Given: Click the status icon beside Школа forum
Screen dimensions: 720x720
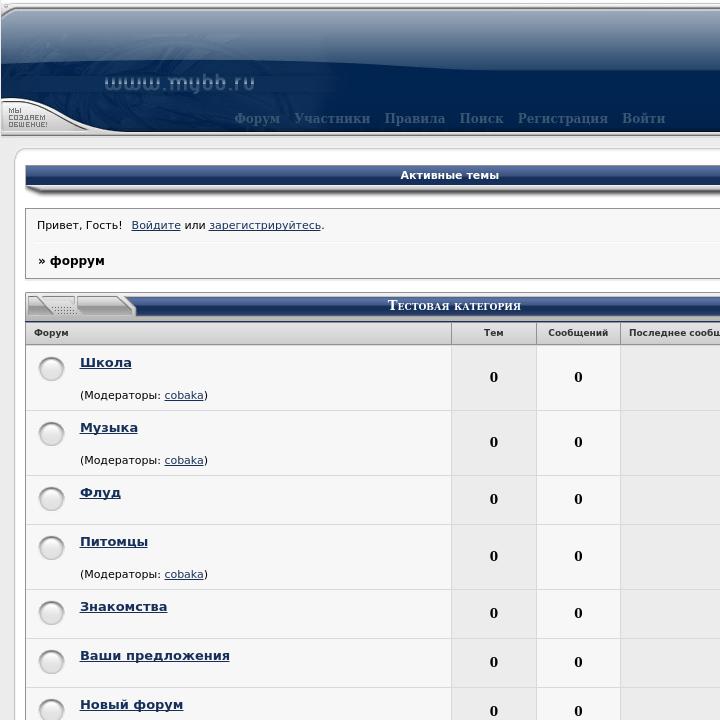Looking at the screenshot, I should pyautogui.click(x=51, y=369).
